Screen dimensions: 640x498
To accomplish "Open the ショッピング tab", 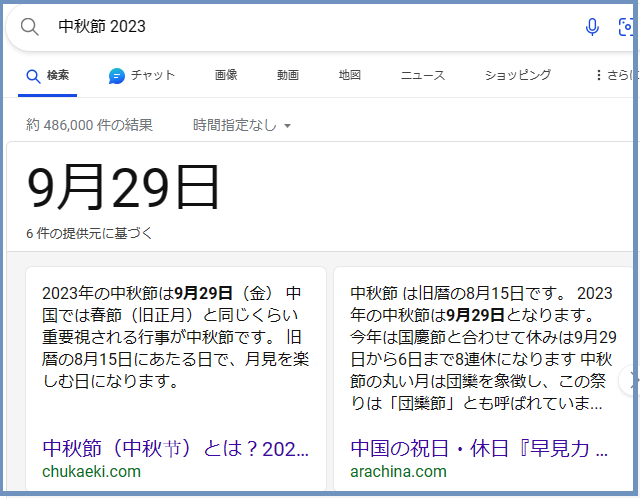I will pyautogui.click(x=518, y=75).
